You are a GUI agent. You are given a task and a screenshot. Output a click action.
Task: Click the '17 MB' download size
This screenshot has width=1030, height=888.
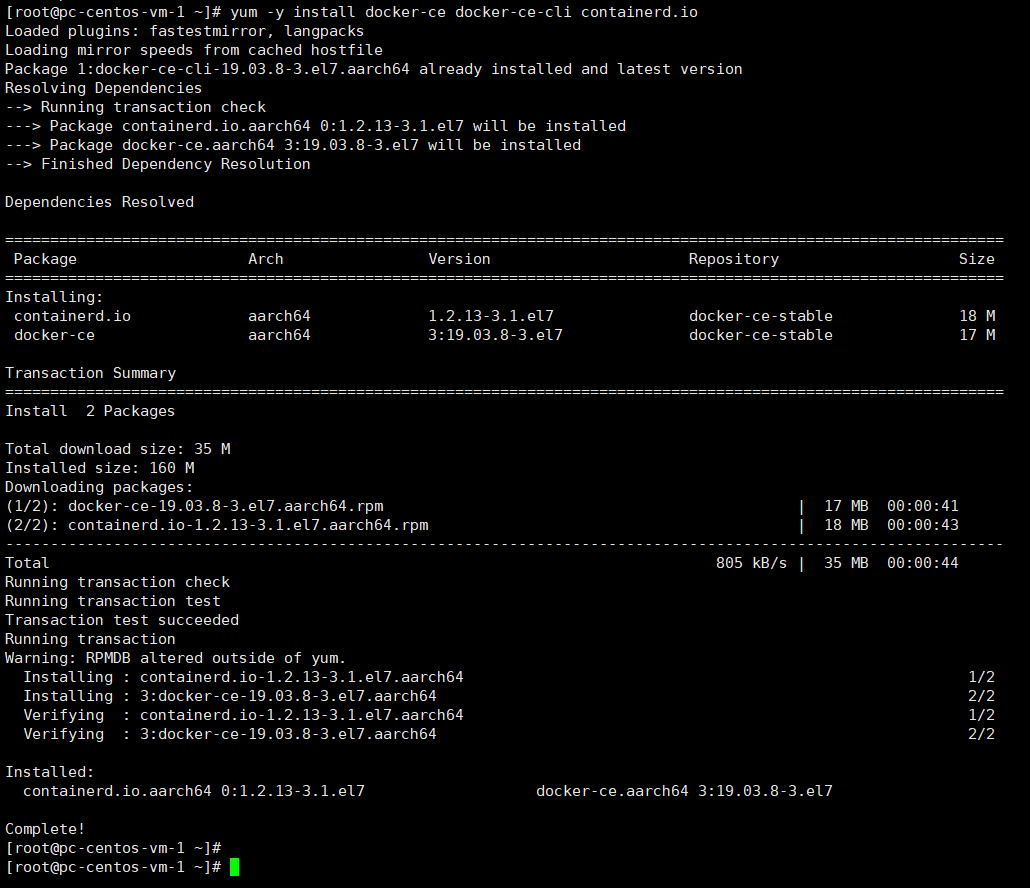click(x=846, y=507)
